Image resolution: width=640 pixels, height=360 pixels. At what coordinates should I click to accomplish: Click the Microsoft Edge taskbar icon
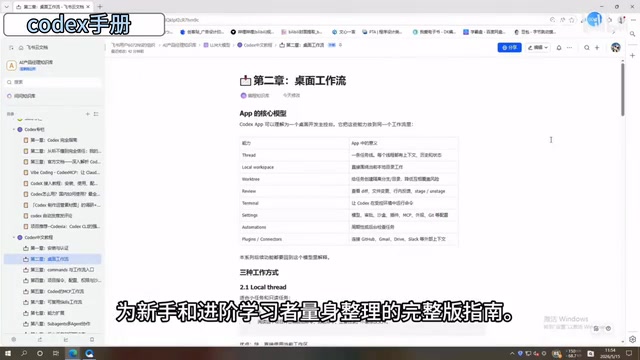73,353
